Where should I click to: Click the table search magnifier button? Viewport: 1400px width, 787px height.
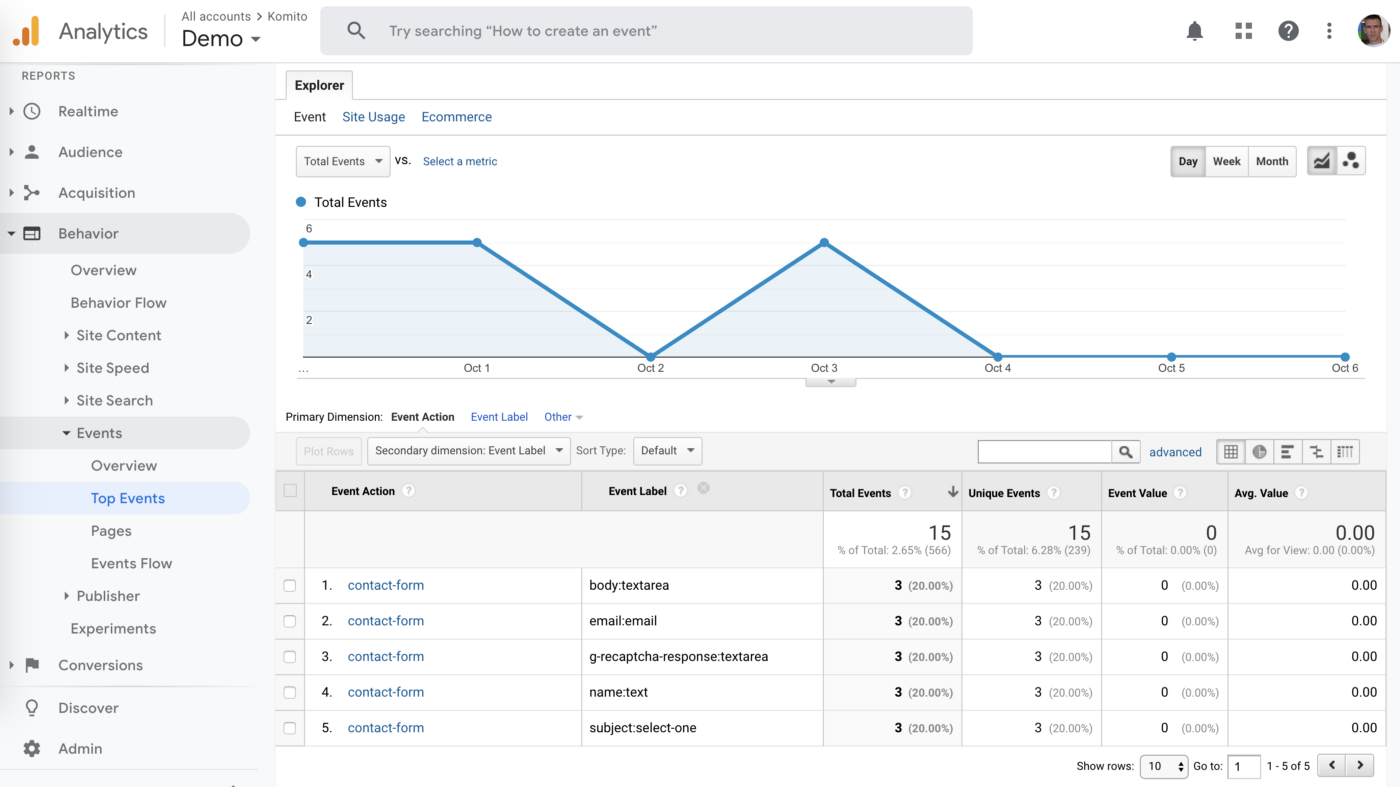click(1125, 452)
